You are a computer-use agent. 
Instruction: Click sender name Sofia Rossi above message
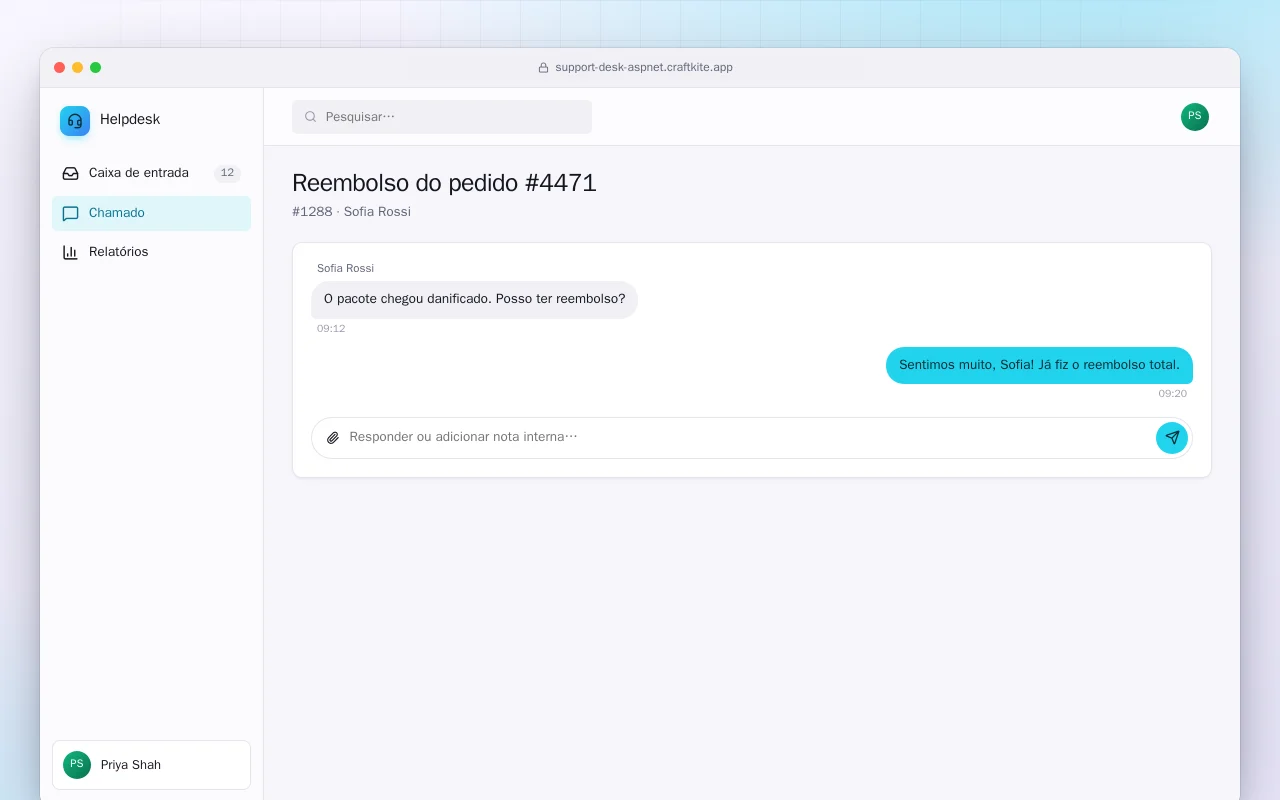click(345, 268)
